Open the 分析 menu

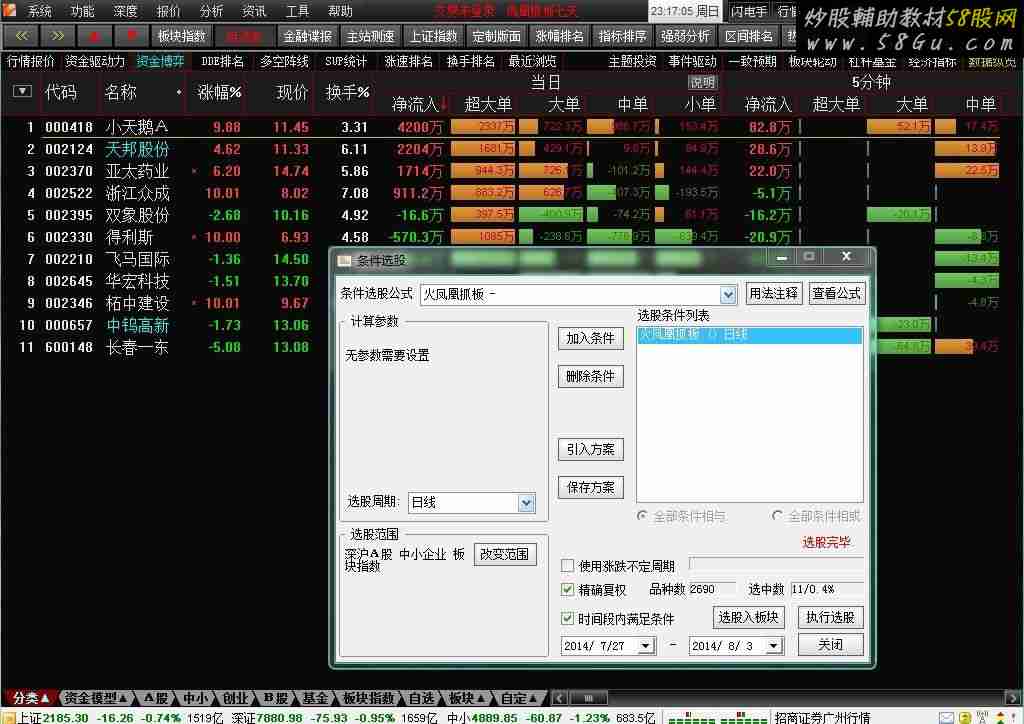[x=211, y=11]
